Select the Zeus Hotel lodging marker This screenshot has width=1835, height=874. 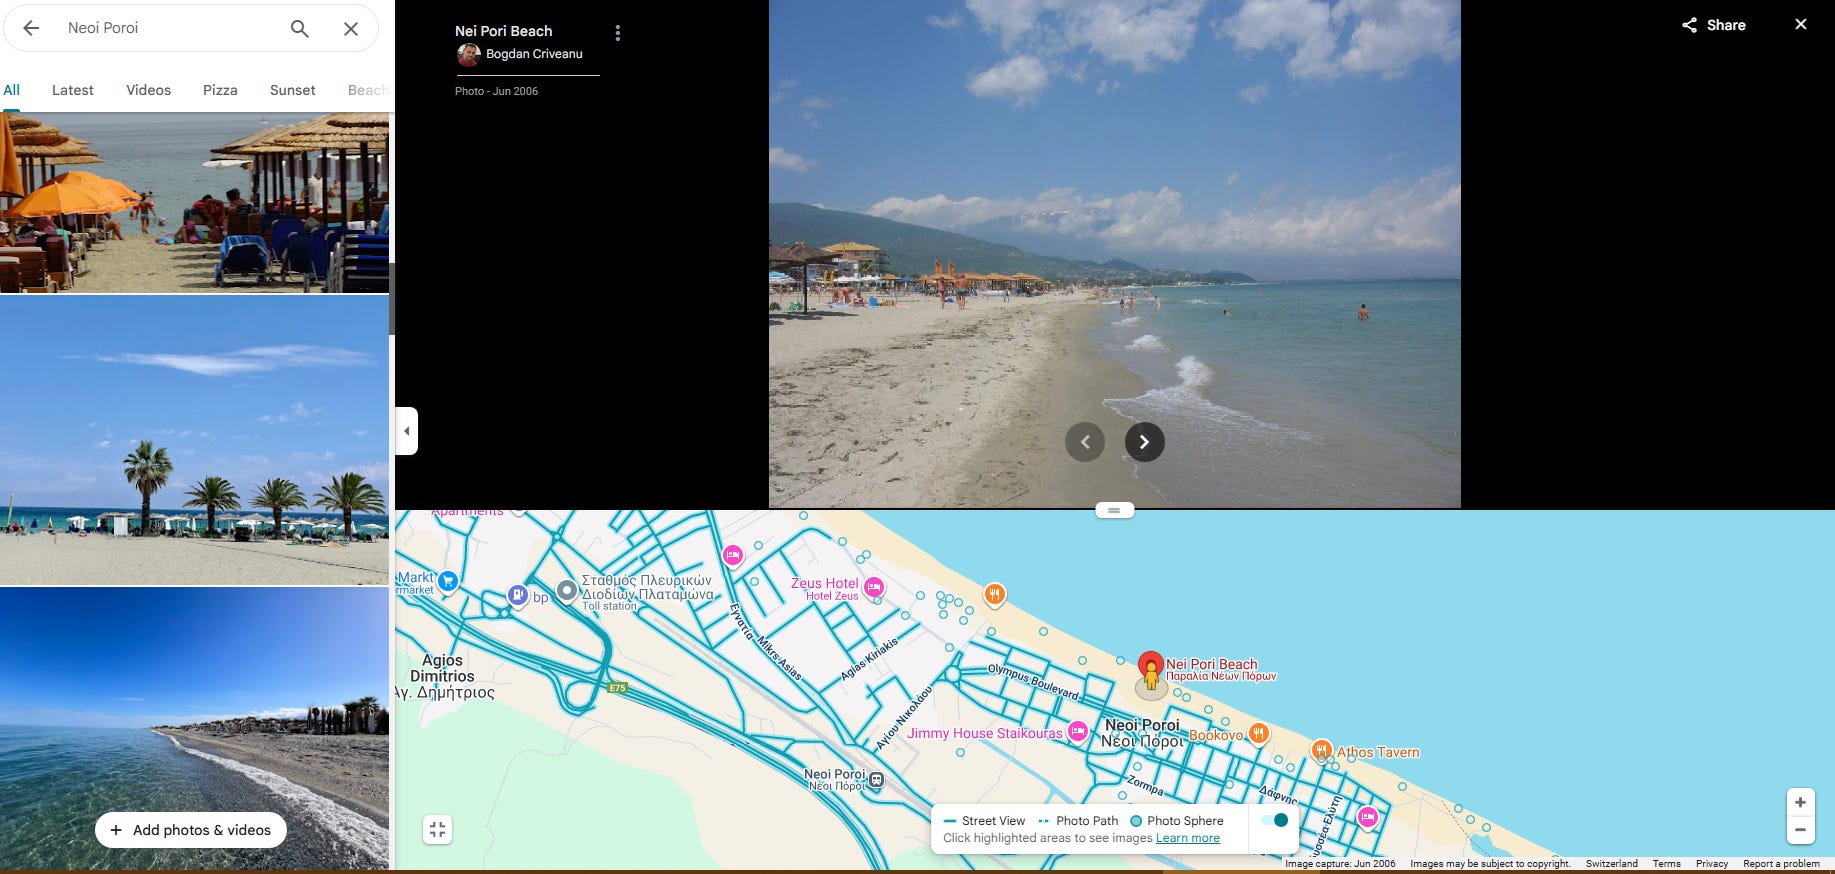coord(874,587)
